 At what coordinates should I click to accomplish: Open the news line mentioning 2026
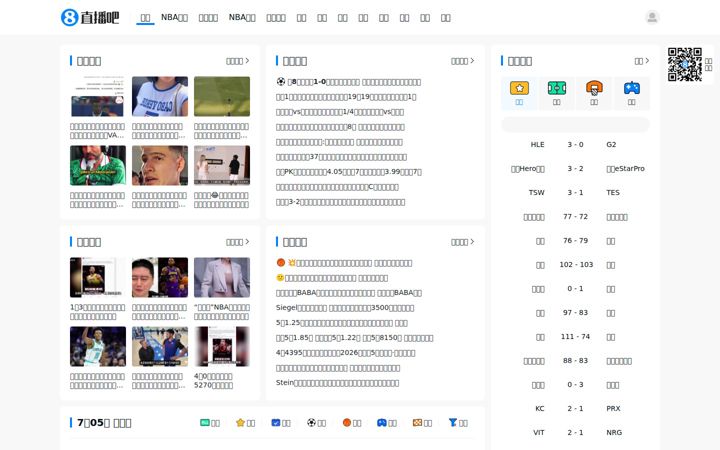pyautogui.click(x=346, y=353)
